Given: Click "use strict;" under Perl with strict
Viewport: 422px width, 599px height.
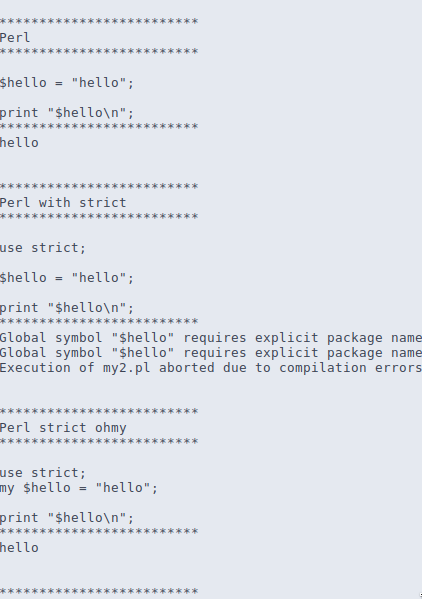Looking at the screenshot, I should pos(43,248).
